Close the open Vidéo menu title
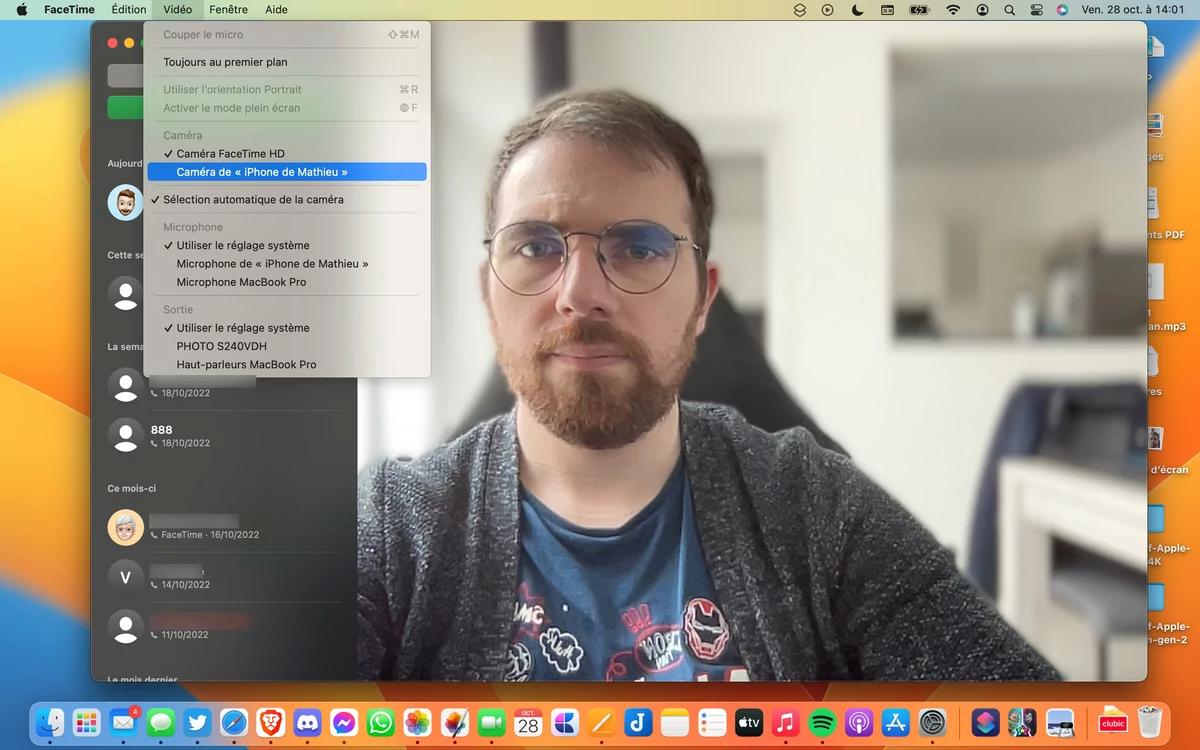 177,9
